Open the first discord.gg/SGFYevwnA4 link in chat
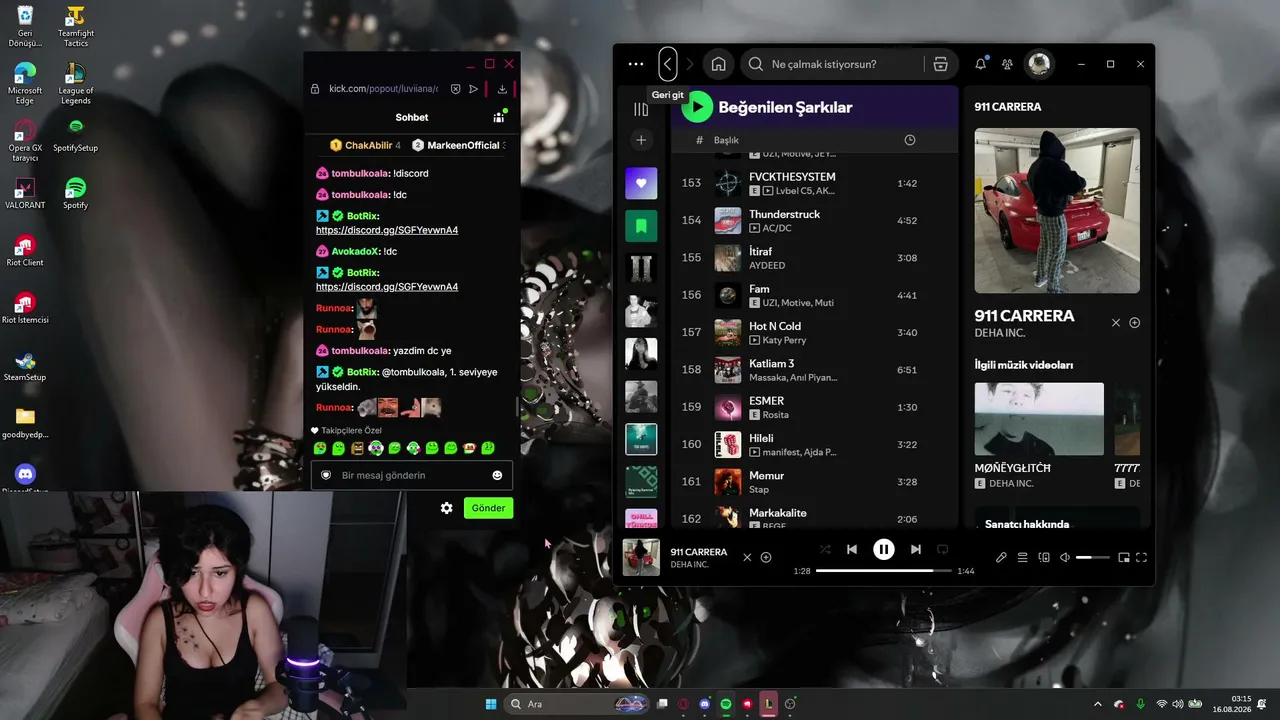1280x720 pixels. coord(387,230)
